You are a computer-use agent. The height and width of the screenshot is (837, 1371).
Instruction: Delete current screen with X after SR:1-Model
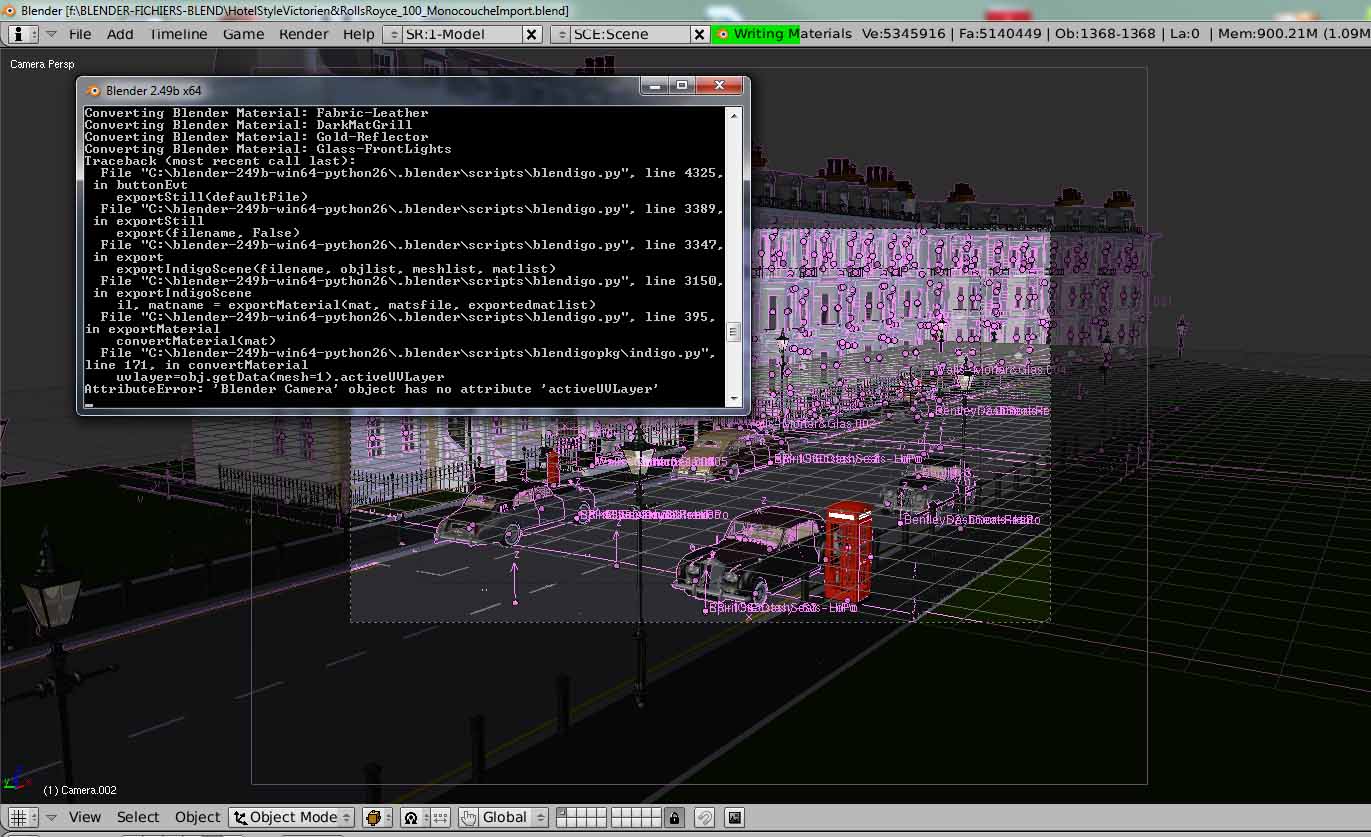532,34
